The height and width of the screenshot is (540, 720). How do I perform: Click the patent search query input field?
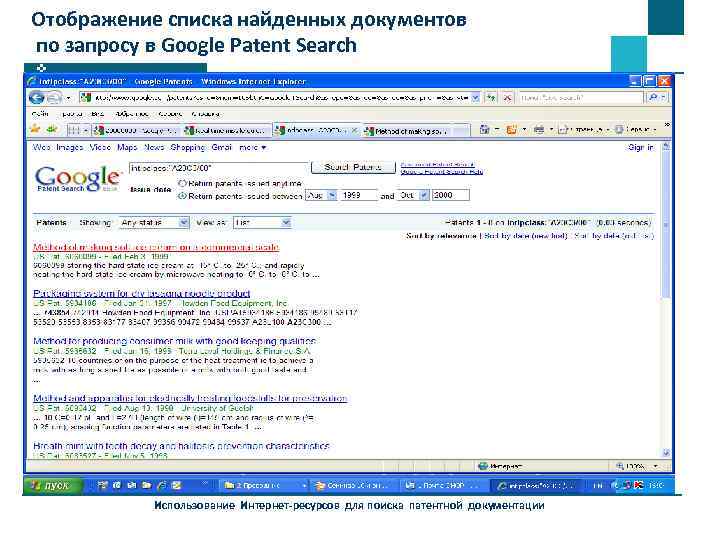point(218,168)
